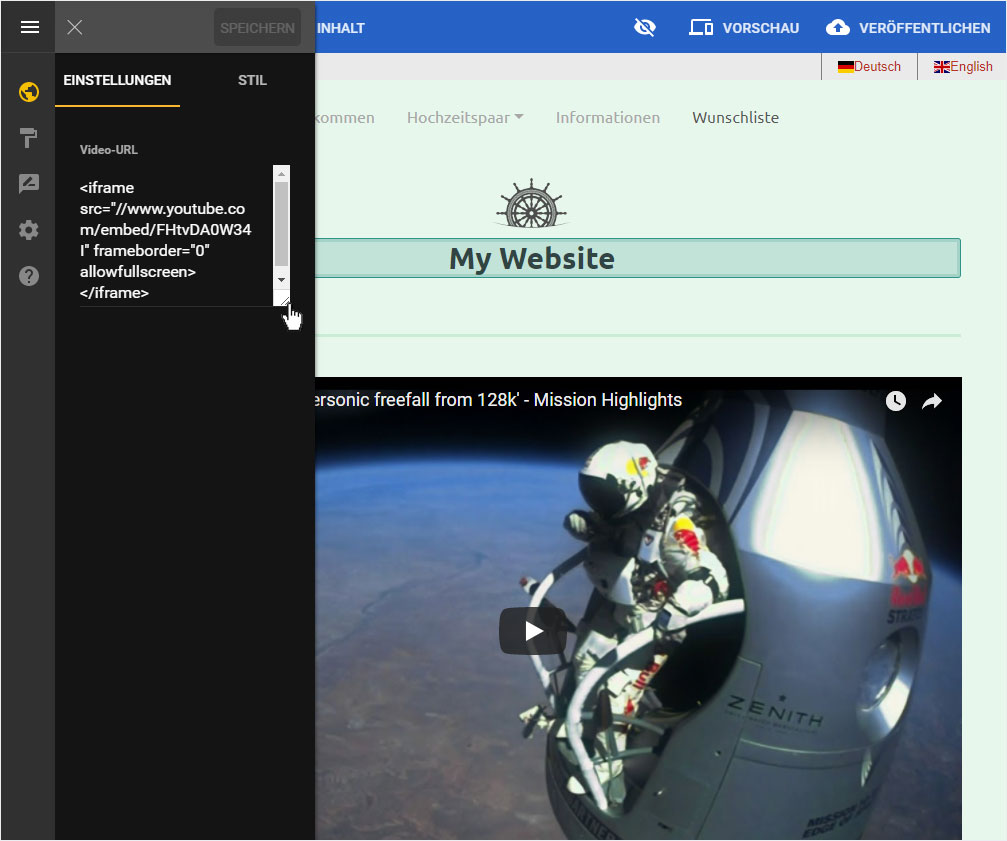
Task: Open the edit/blog note icon in sidebar
Action: [29, 184]
